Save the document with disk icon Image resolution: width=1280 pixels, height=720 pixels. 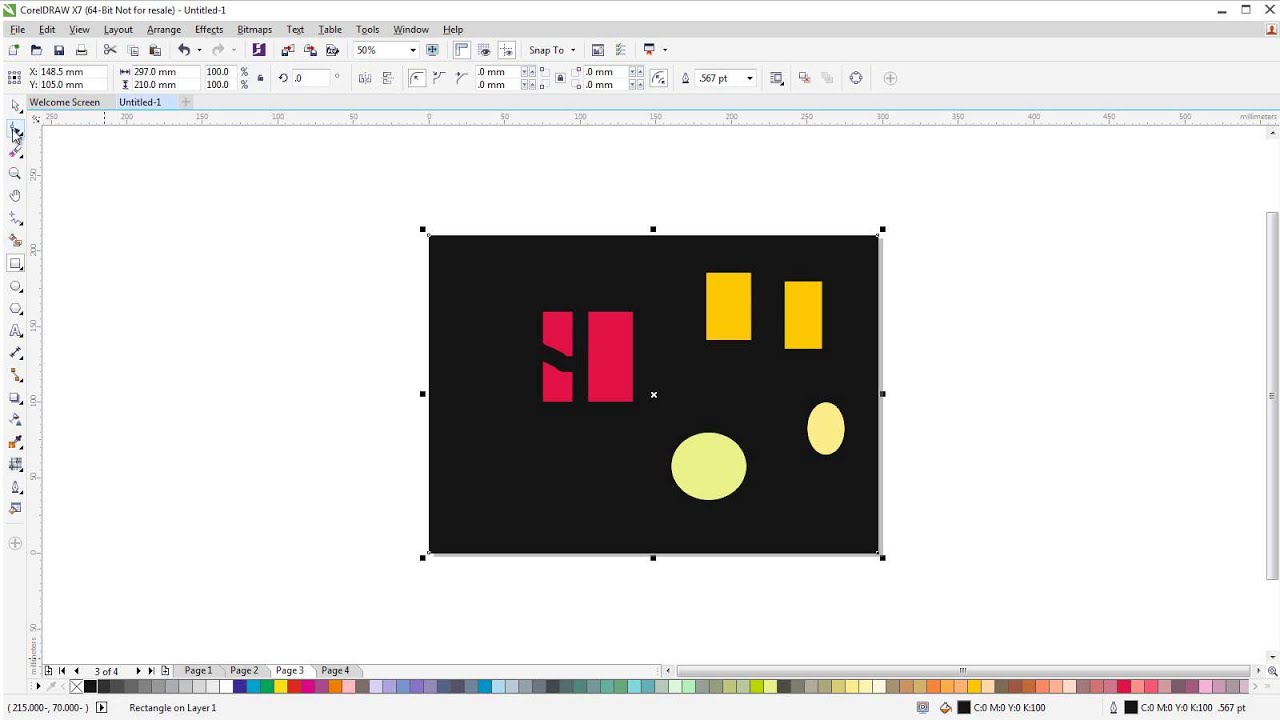tap(59, 50)
